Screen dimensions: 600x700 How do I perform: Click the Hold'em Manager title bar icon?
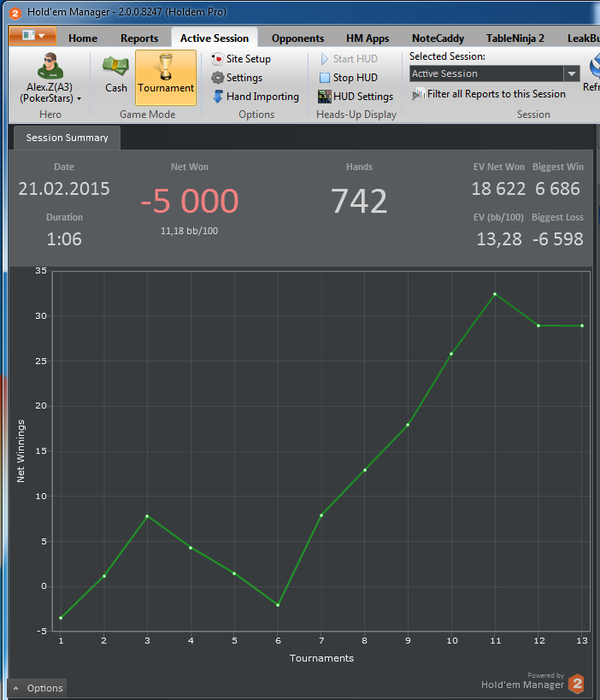pos(15,13)
